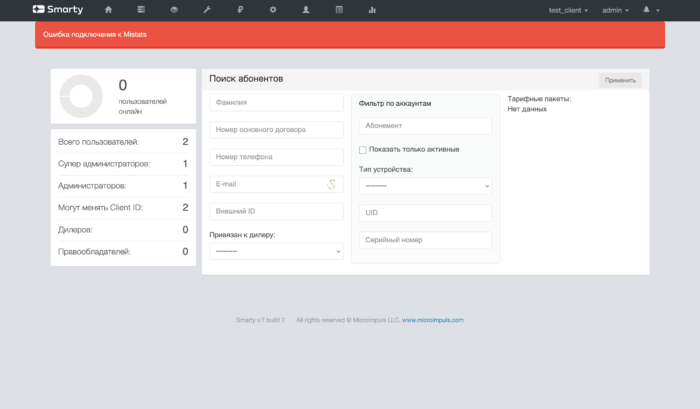
Task: Focus the 'Серийный номер' field
Action: (x=425, y=240)
